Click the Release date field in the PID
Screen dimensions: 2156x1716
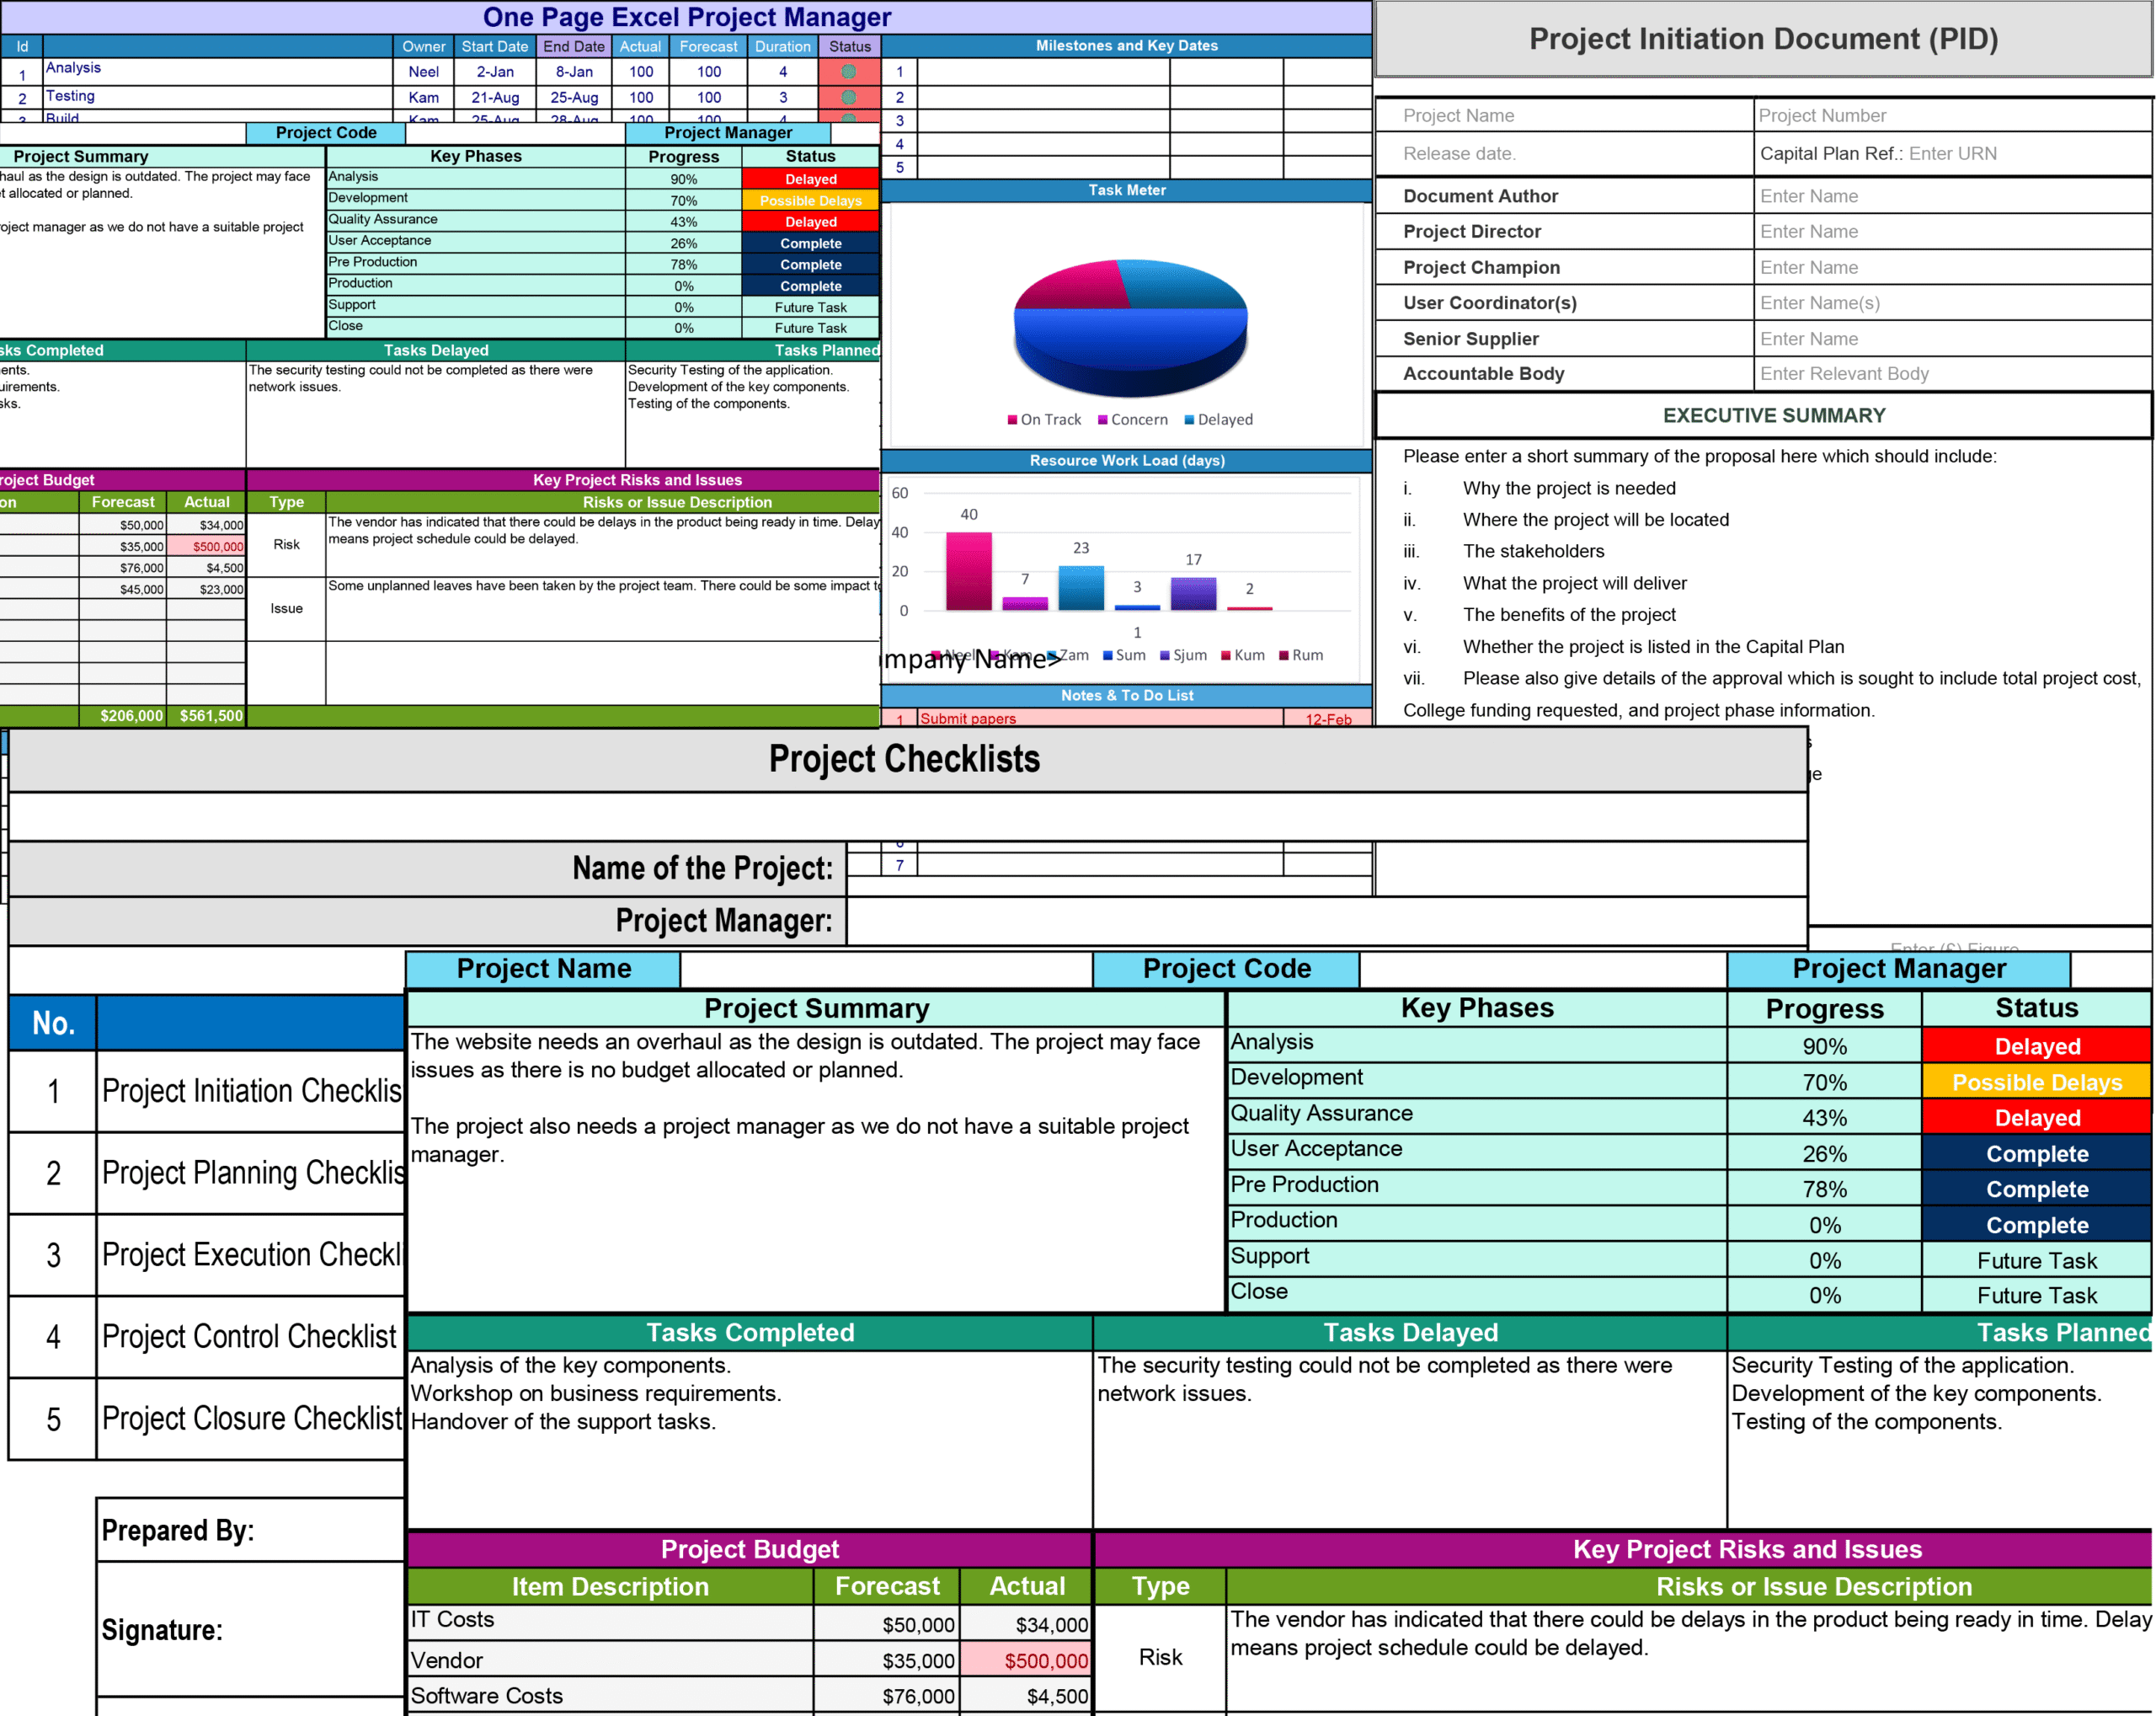(x=1560, y=153)
